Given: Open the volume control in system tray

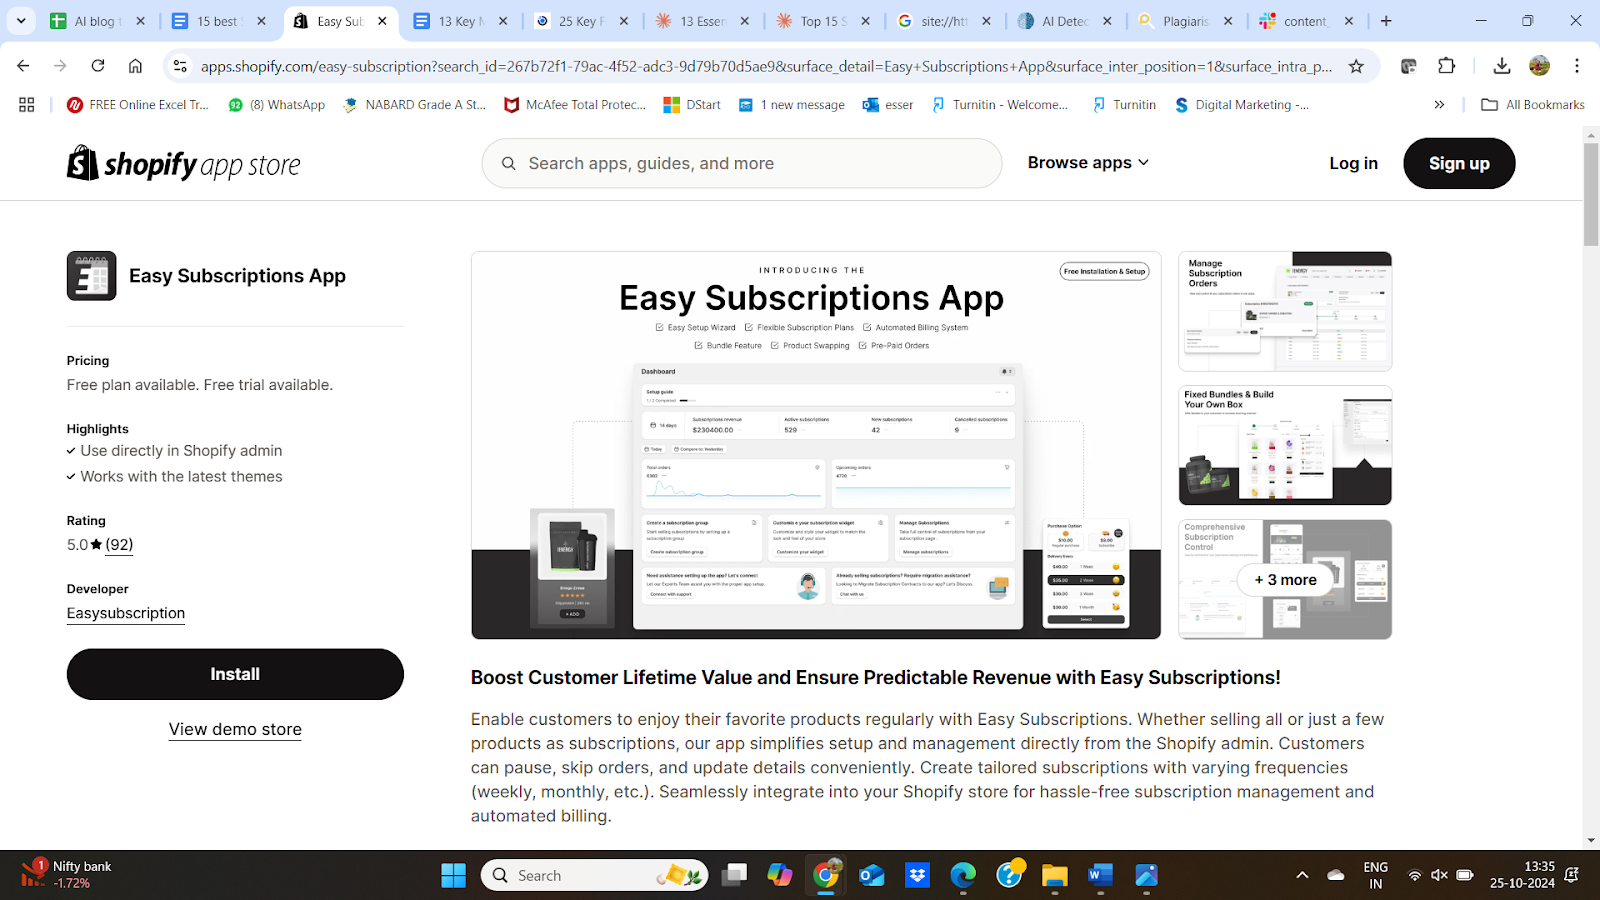Looking at the screenshot, I should (1439, 875).
